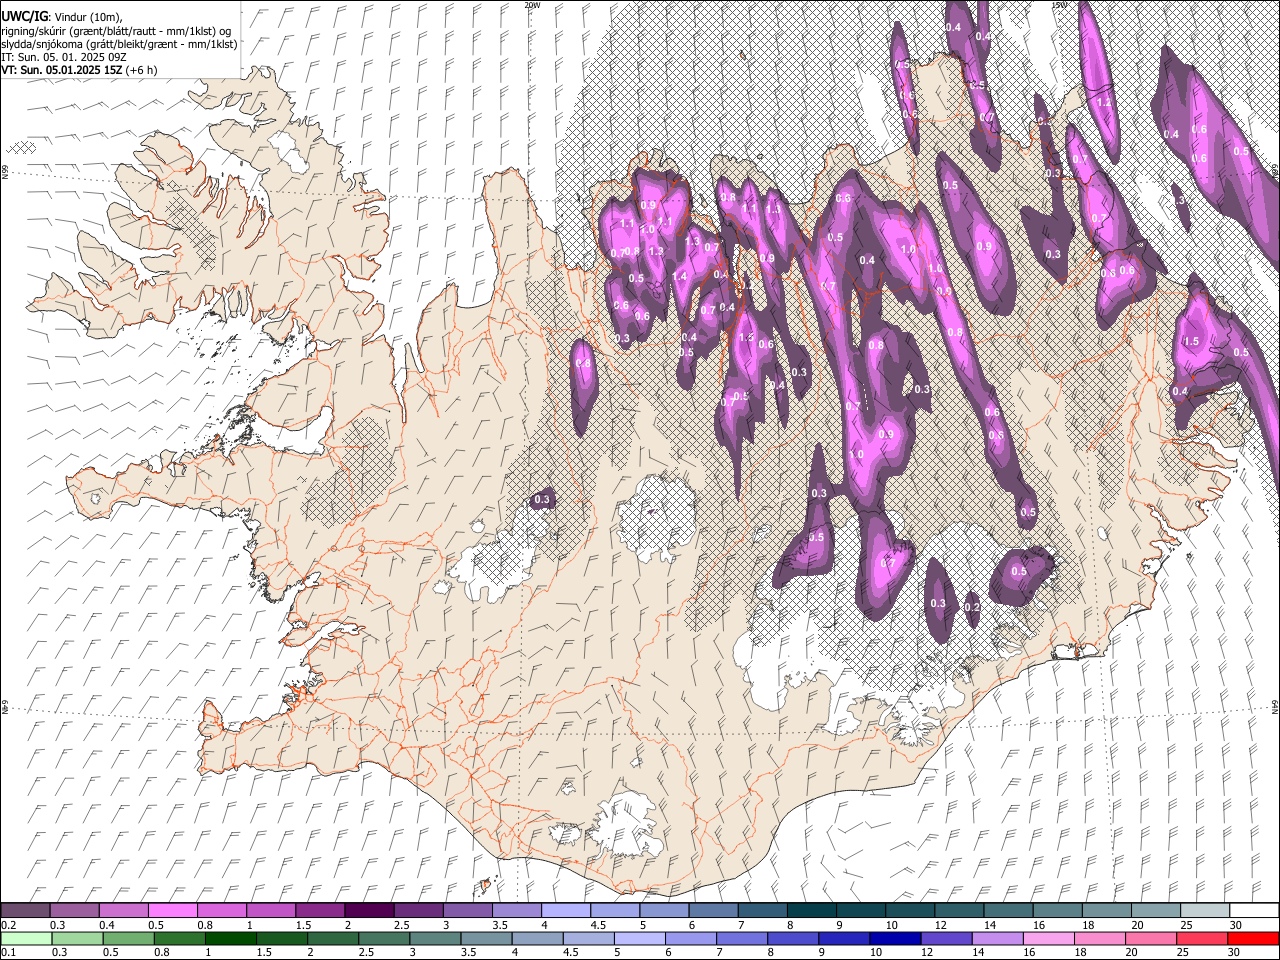Select the lower legend swatch labelled 20

point(1151,938)
